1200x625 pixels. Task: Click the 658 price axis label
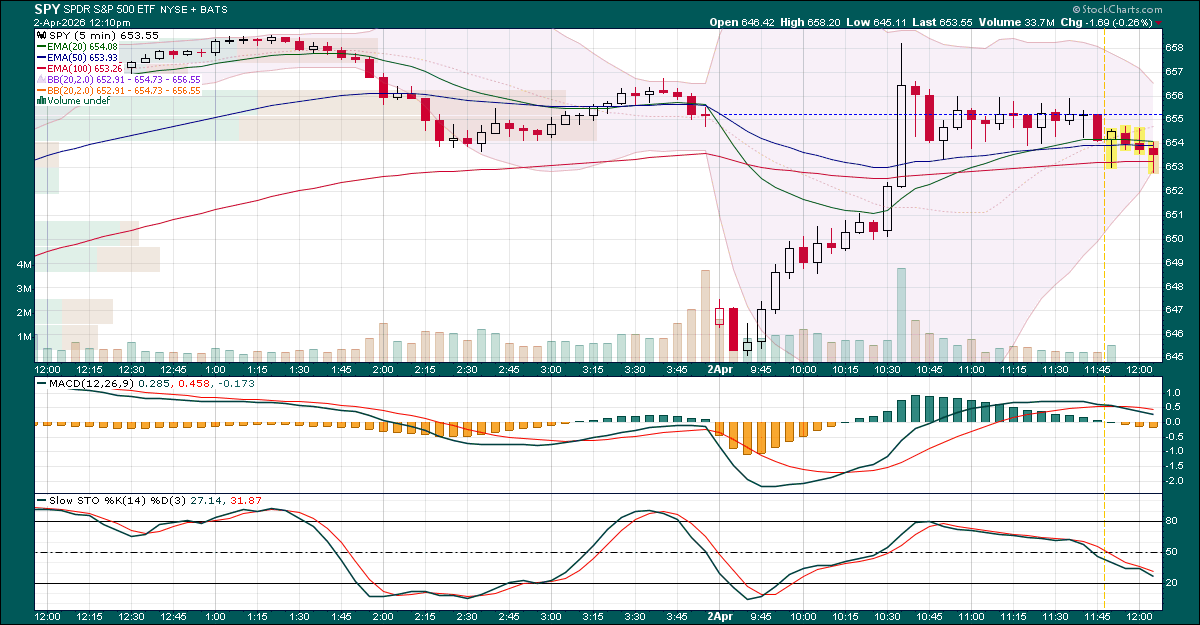tap(1174, 48)
